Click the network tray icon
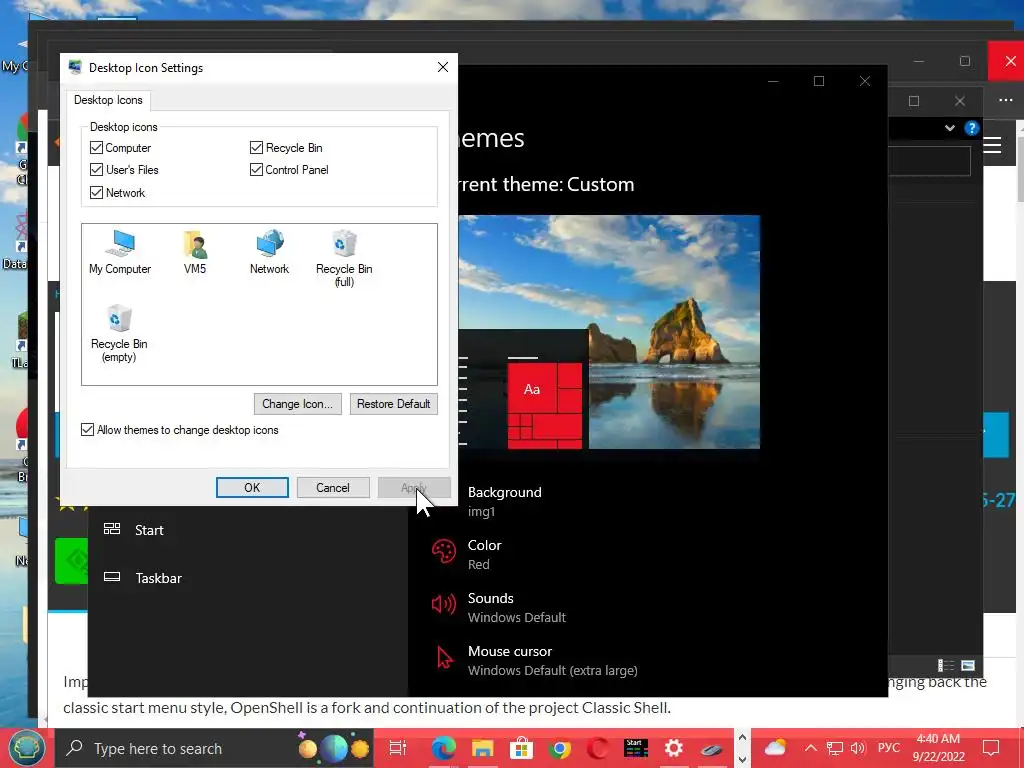This screenshot has width=1024, height=768. pyautogui.click(x=835, y=748)
